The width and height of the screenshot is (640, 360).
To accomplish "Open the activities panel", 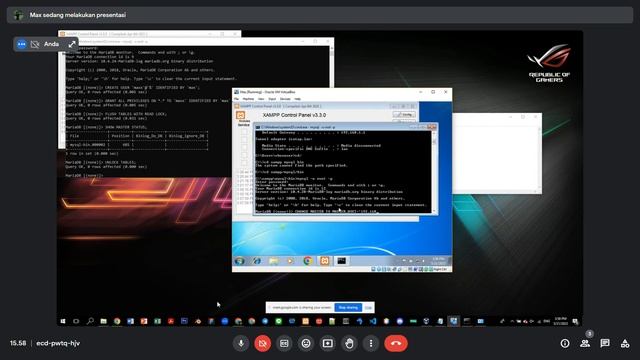I will [625, 343].
